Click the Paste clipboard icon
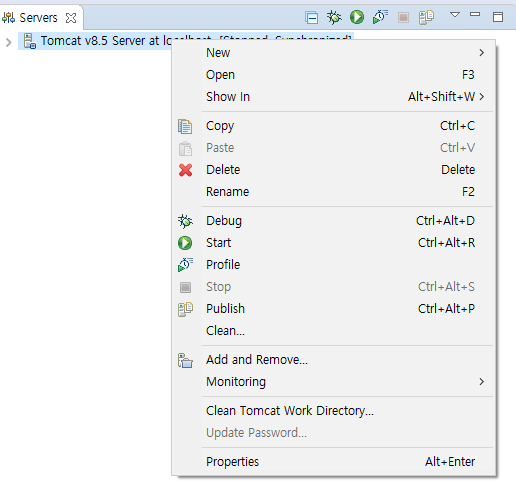 pos(185,149)
